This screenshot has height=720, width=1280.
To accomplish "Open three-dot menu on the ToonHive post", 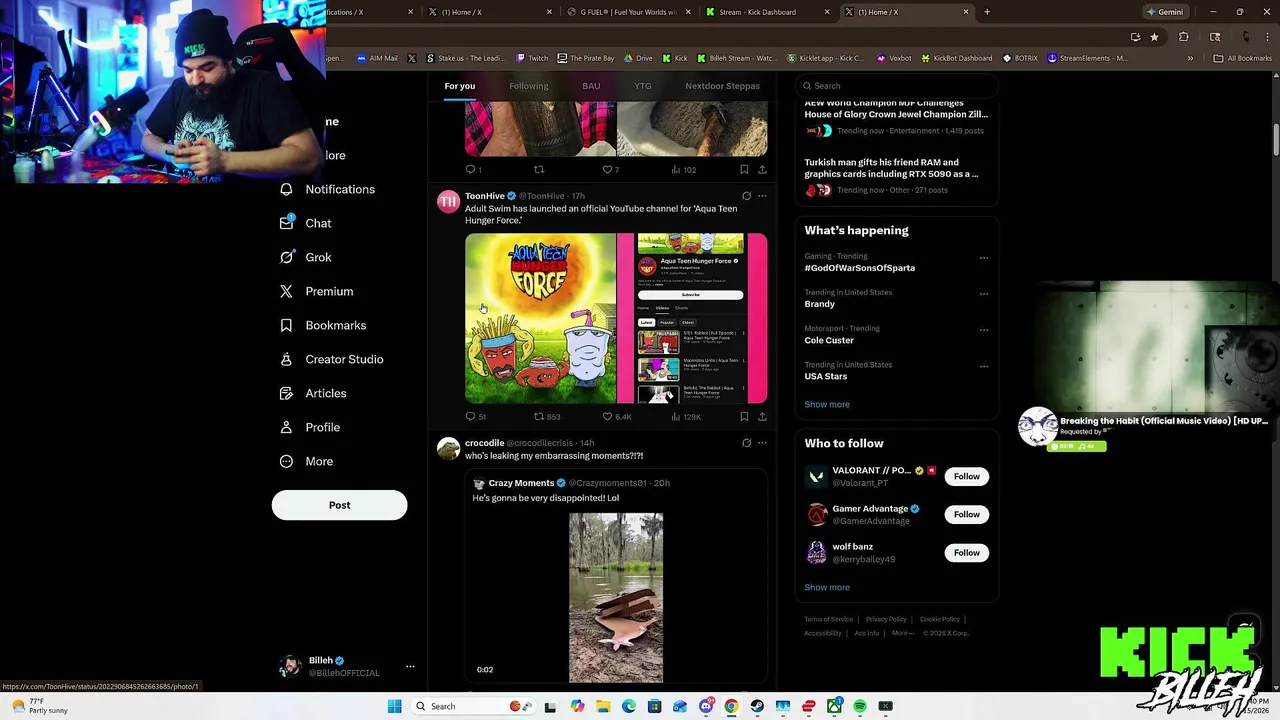I will click(x=762, y=196).
